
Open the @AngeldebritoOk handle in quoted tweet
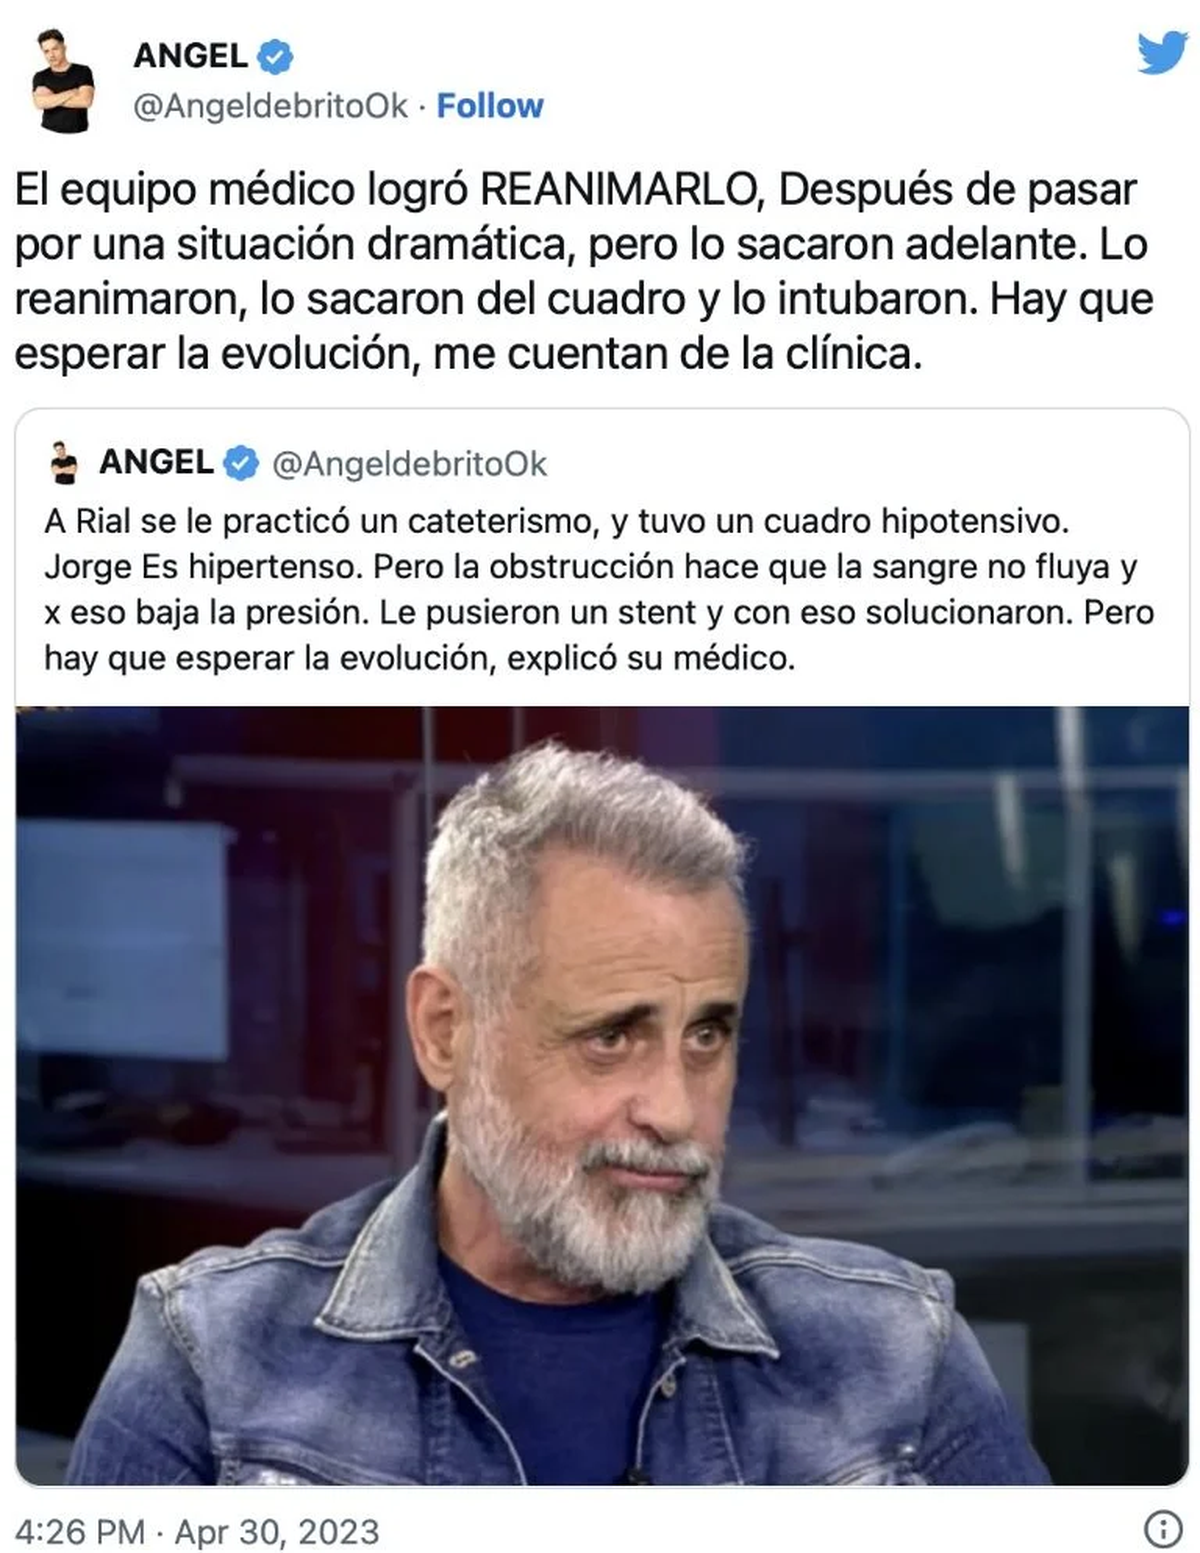pyautogui.click(x=410, y=464)
